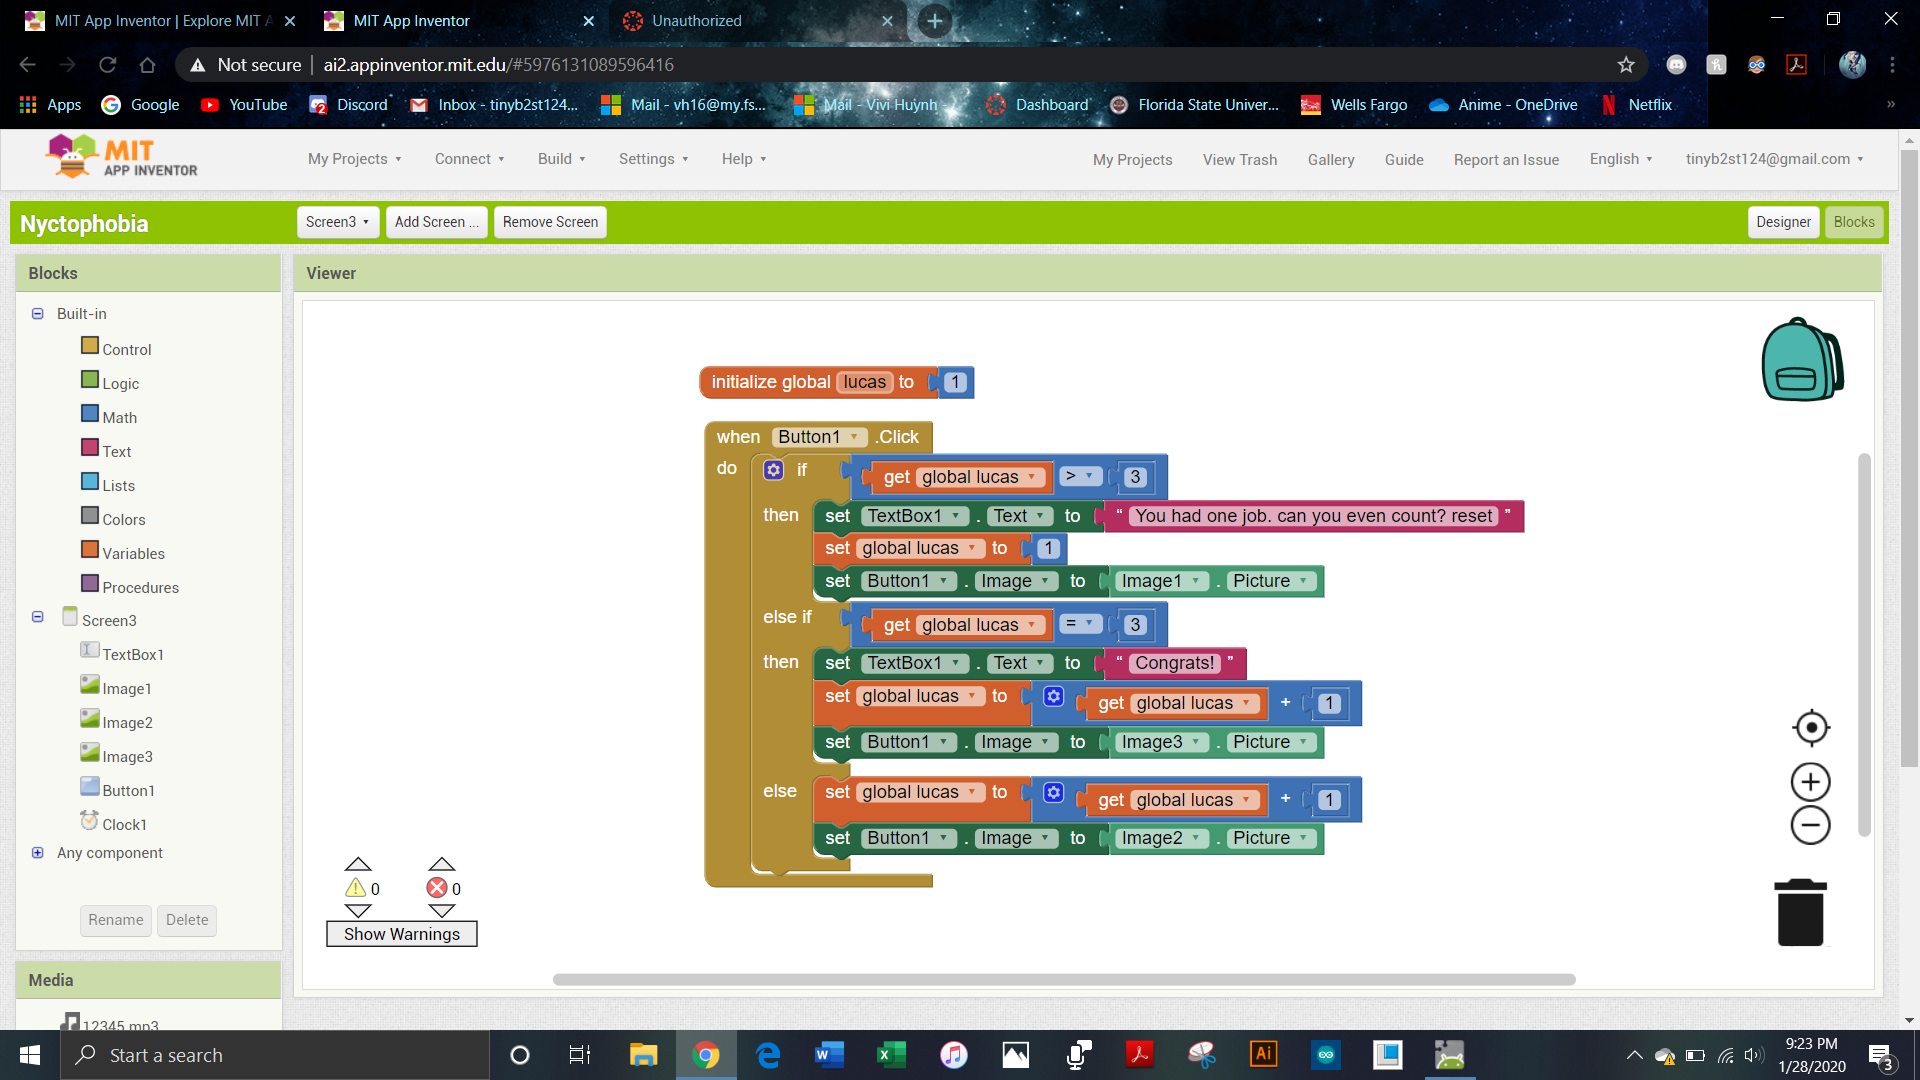
Task: Collapse the Built-in blocks tree
Action: click(38, 314)
